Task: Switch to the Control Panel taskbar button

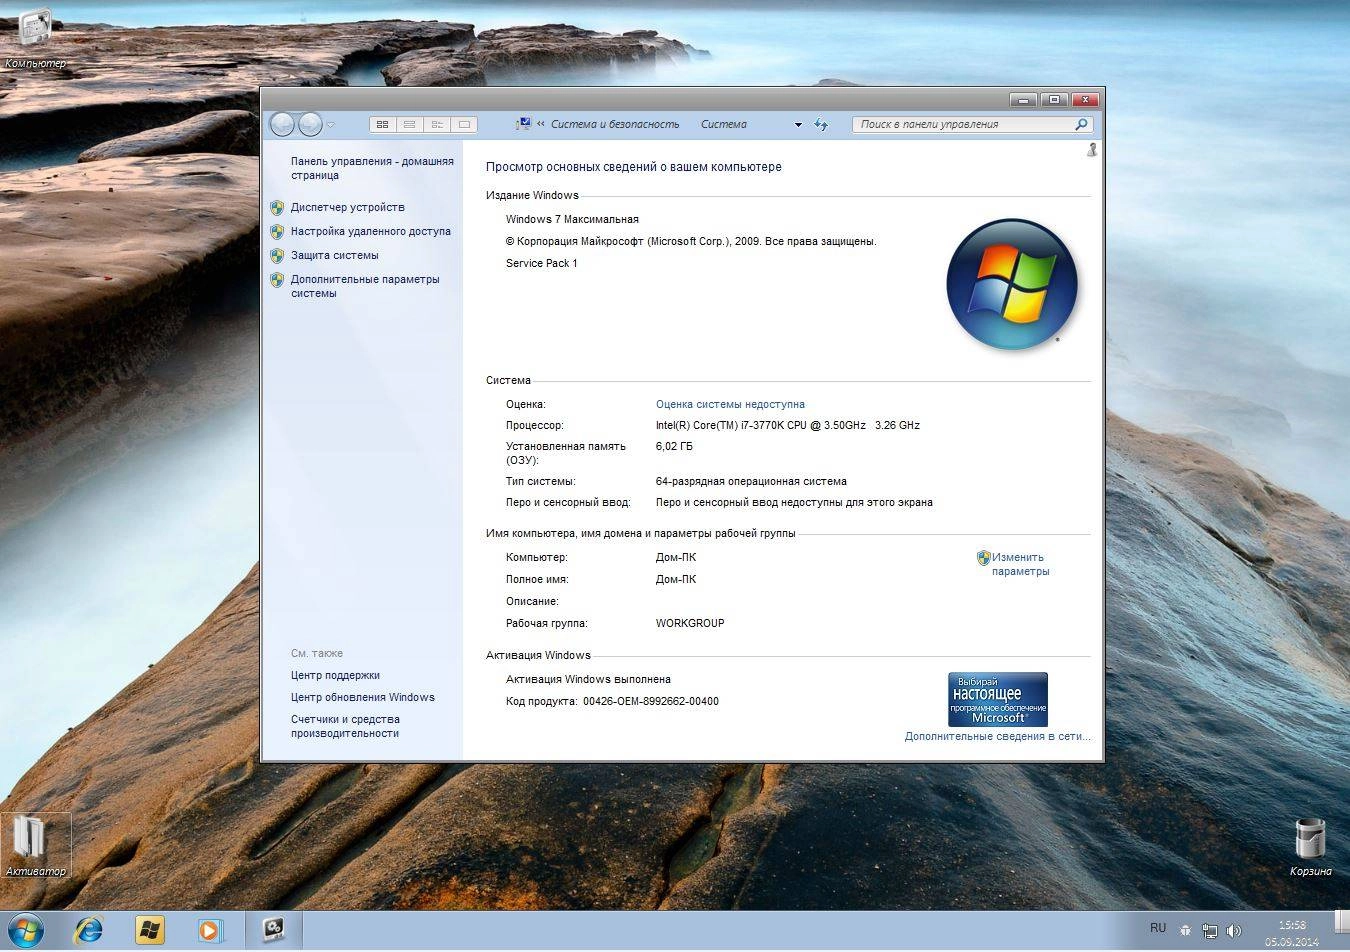Action: pos(274,931)
